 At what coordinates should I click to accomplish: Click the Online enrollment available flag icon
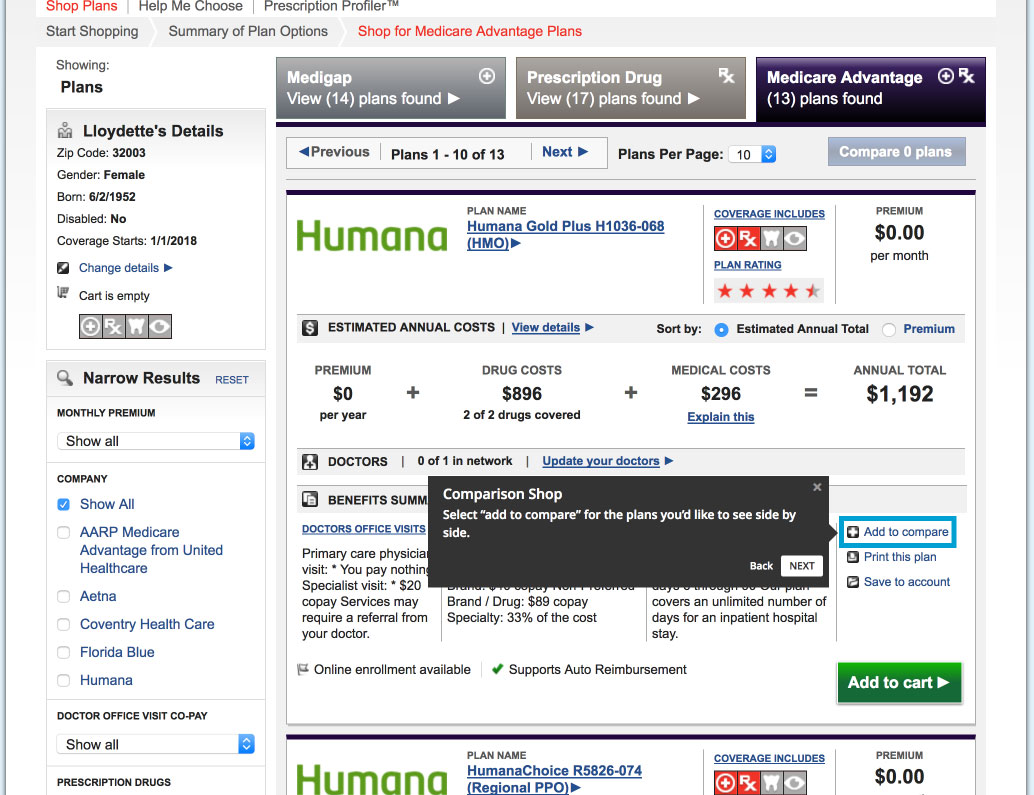(x=303, y=670)
